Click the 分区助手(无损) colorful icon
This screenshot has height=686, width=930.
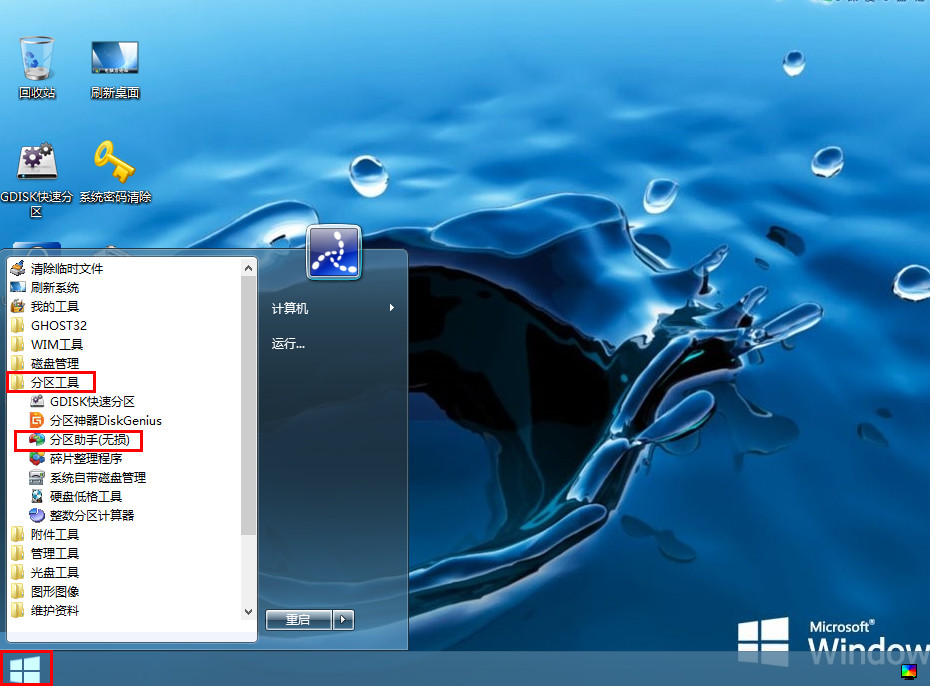click(x=37, y=439)
